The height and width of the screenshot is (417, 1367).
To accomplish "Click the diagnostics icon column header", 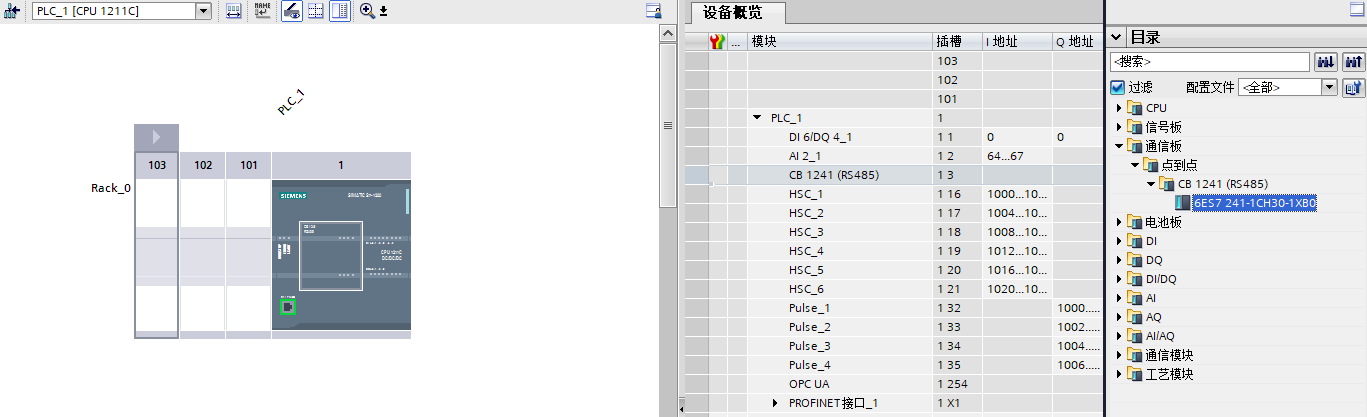I will tap(716, 41).
